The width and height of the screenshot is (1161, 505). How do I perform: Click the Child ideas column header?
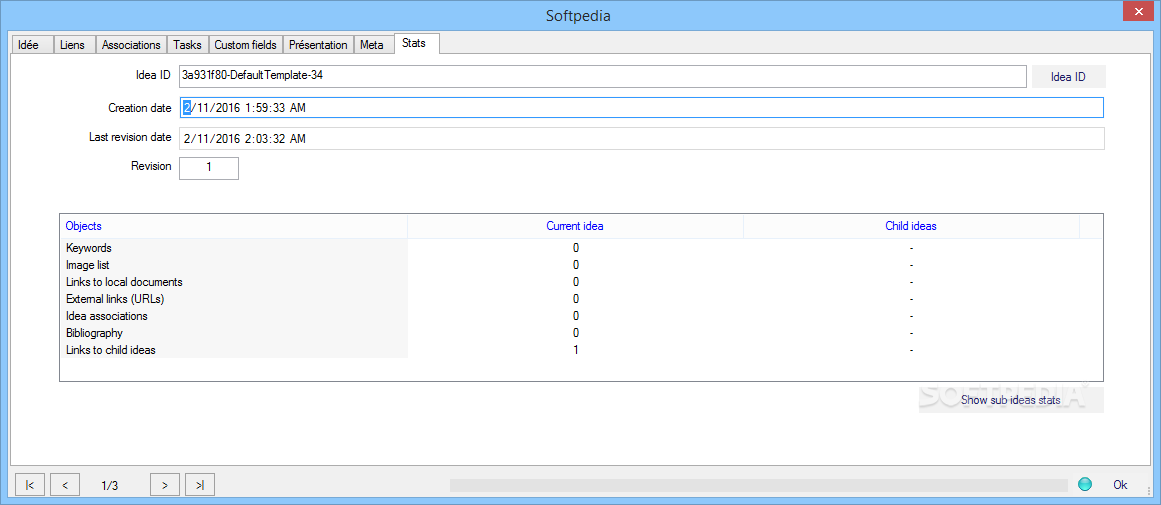911,226
